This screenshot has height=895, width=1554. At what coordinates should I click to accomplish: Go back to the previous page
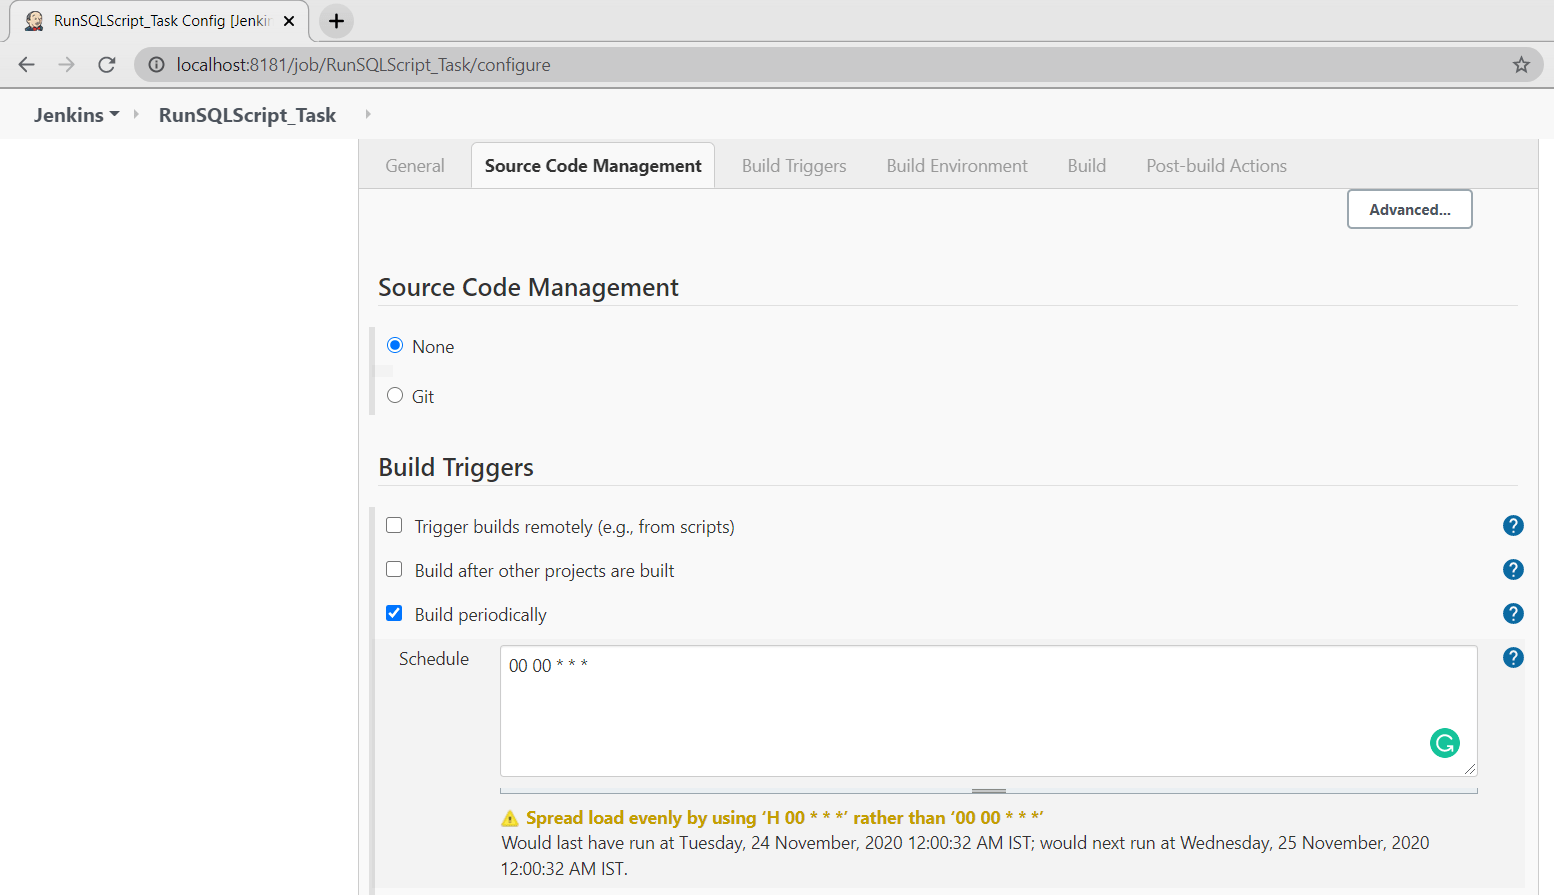coord(27,65)
